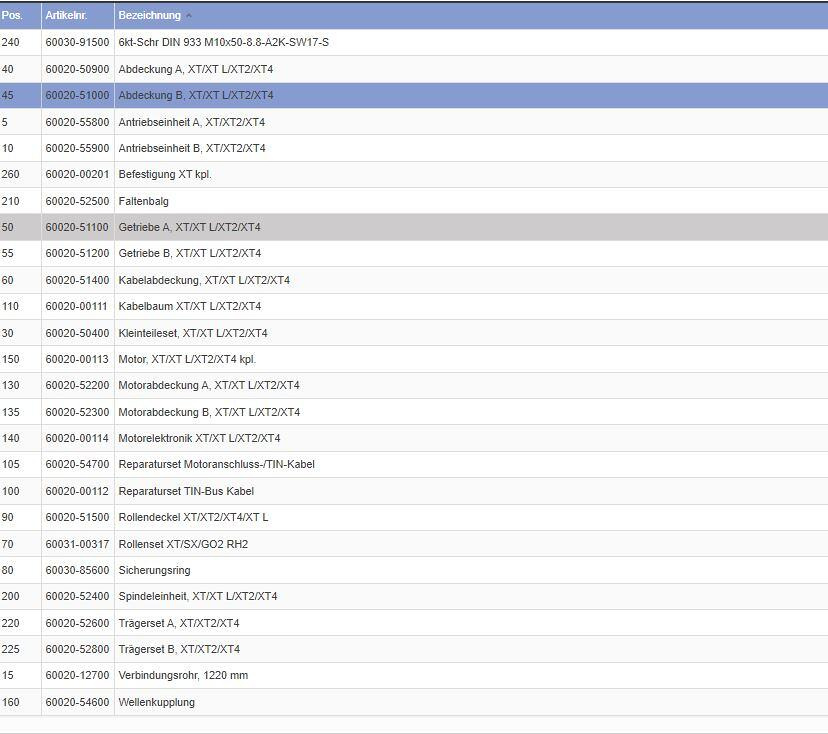828x734 pixels.
Task: Select the Sicherungsring row
Action: [154, 570]
